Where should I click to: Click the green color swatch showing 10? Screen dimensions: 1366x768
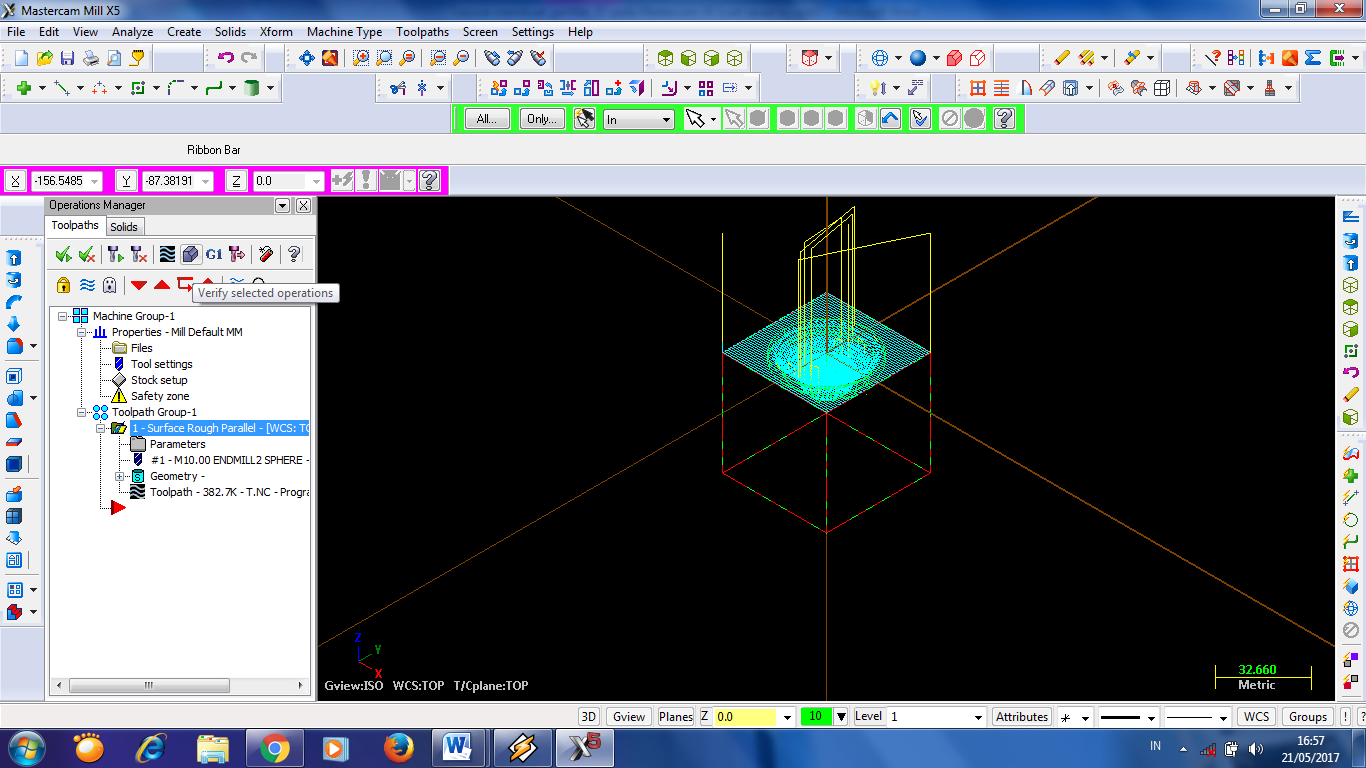[816, 716]
